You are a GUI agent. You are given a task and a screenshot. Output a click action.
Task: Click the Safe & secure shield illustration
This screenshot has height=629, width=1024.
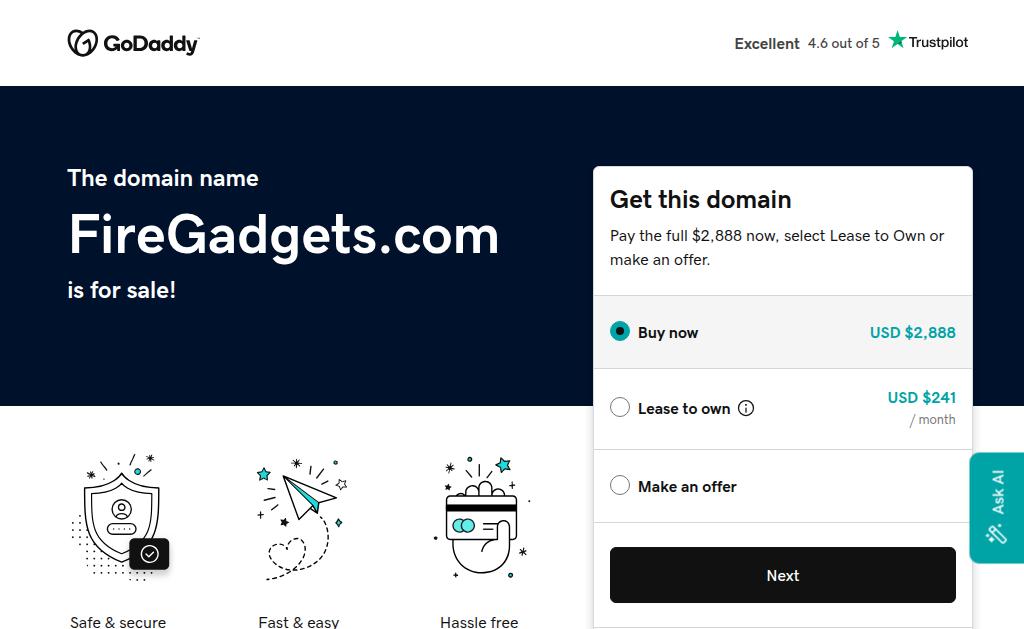click(x=120, y=517)
